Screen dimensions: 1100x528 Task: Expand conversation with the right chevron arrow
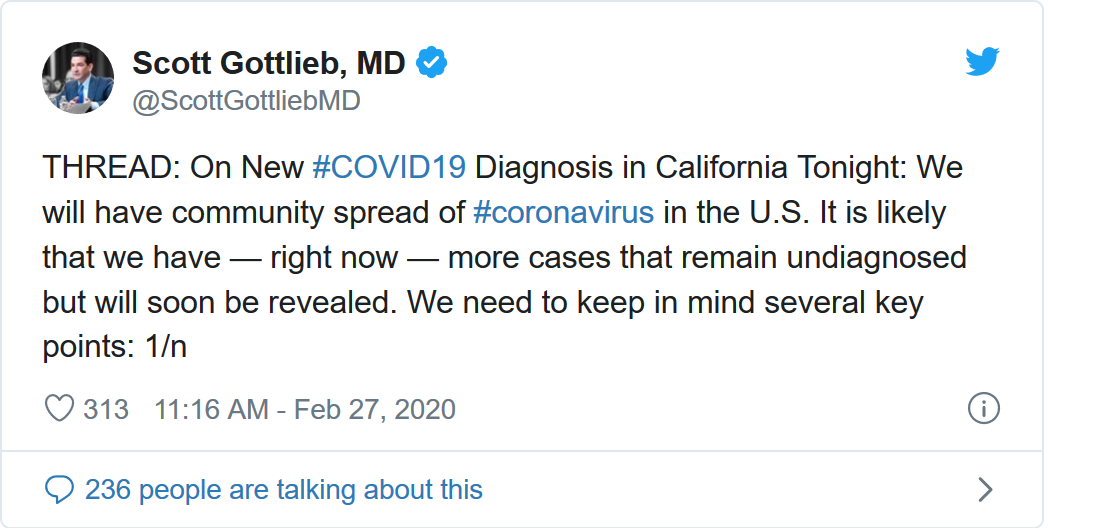click(x=985, y=489)
